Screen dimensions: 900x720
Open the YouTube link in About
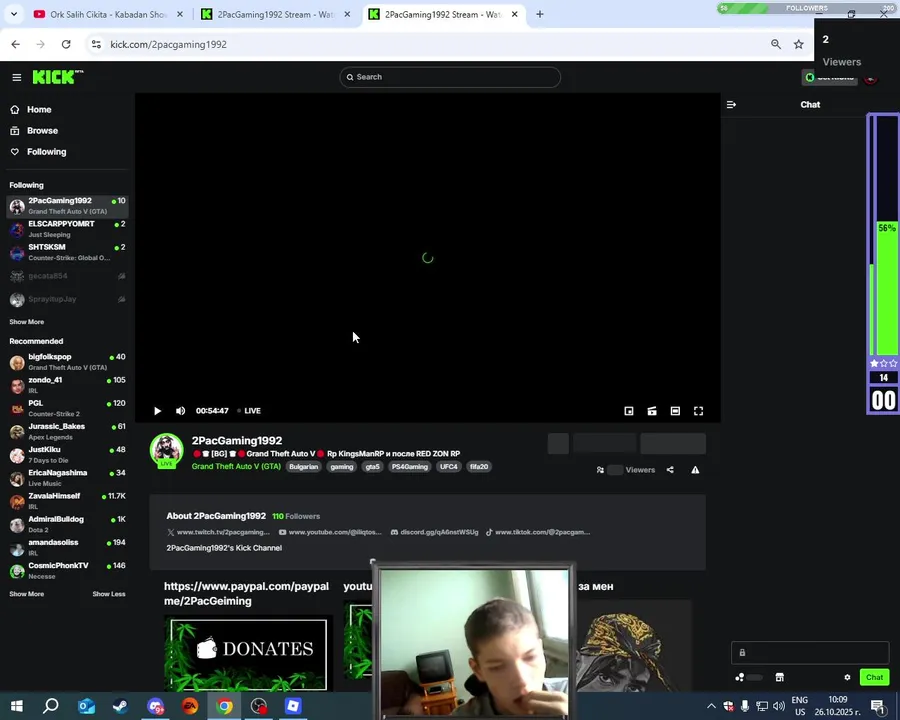click(330, 532)
